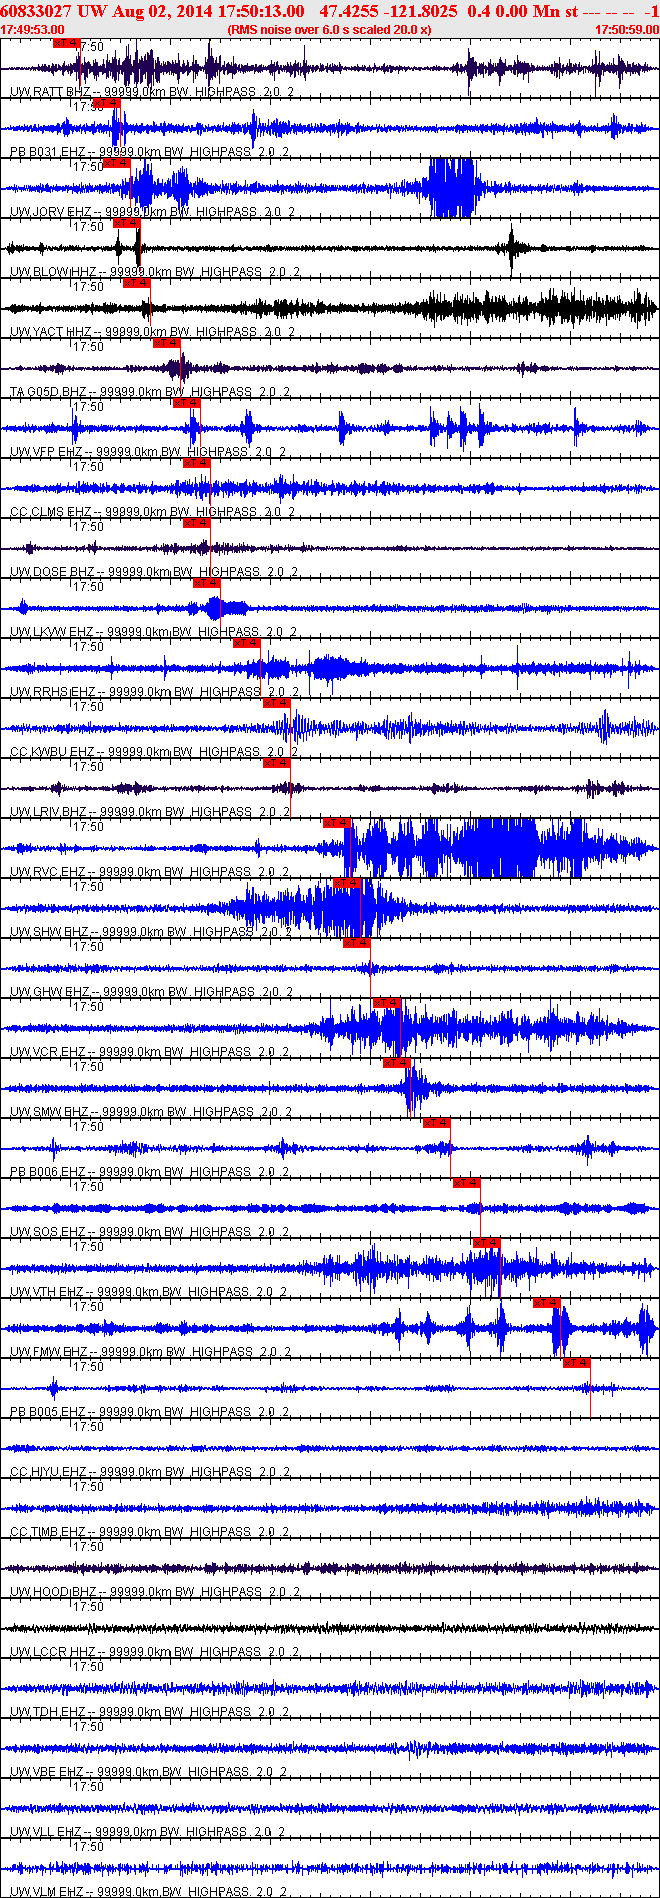Screen dimensions: 660x1898
Task: Select the pick flag on PB.B006 trace
Action: pos(436,1123)
